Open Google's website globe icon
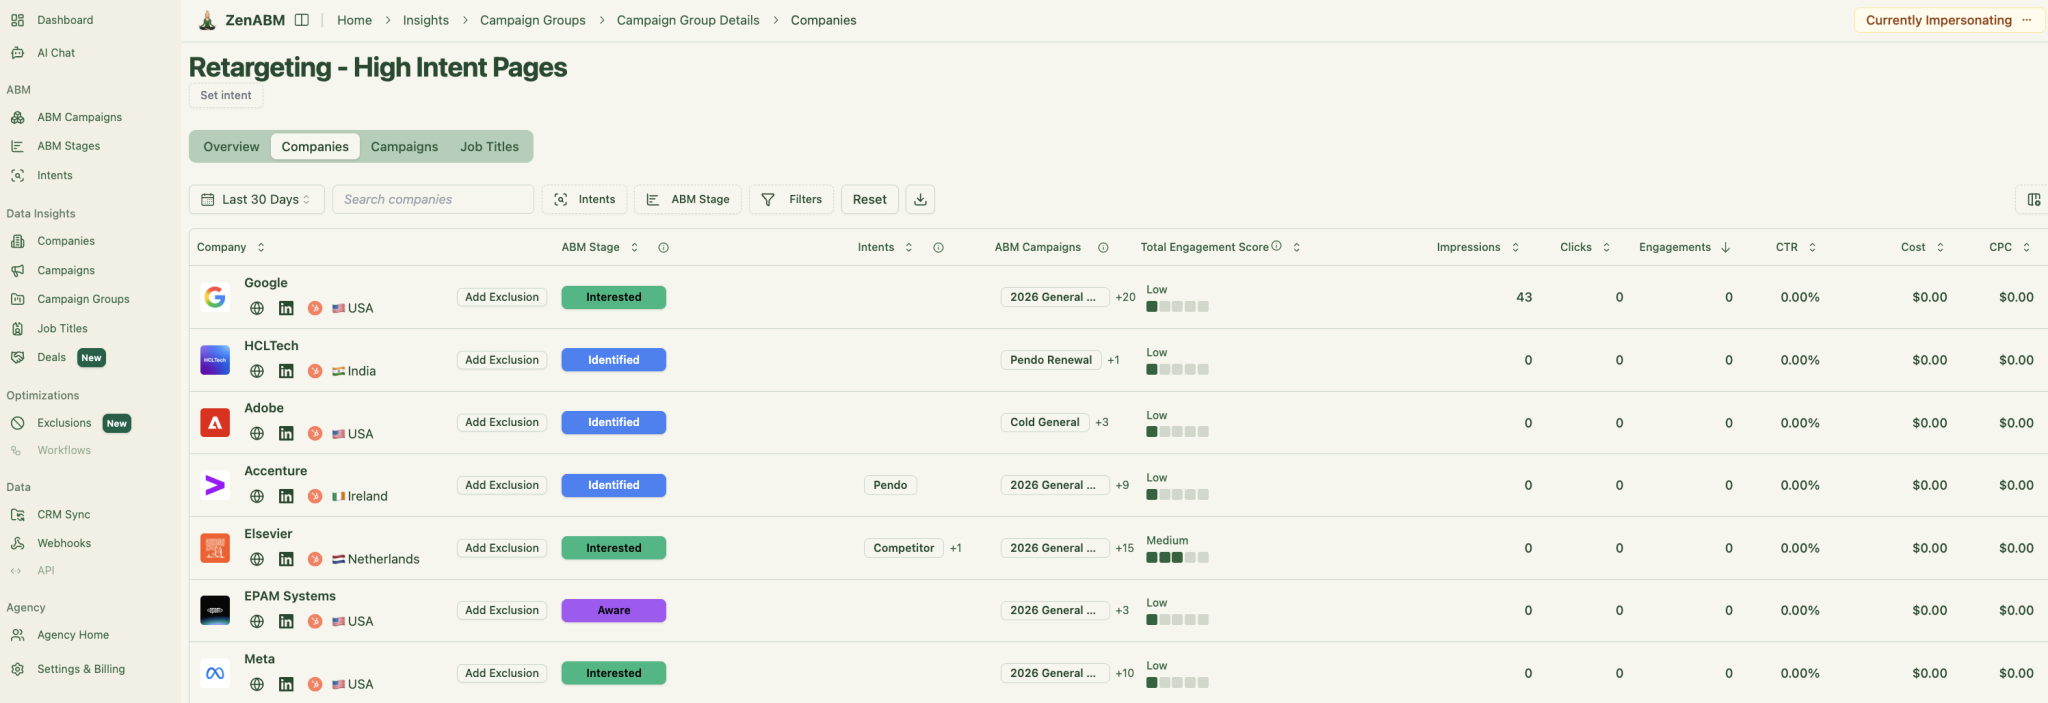Viewport: 2048px width, 703px height. 257,308
